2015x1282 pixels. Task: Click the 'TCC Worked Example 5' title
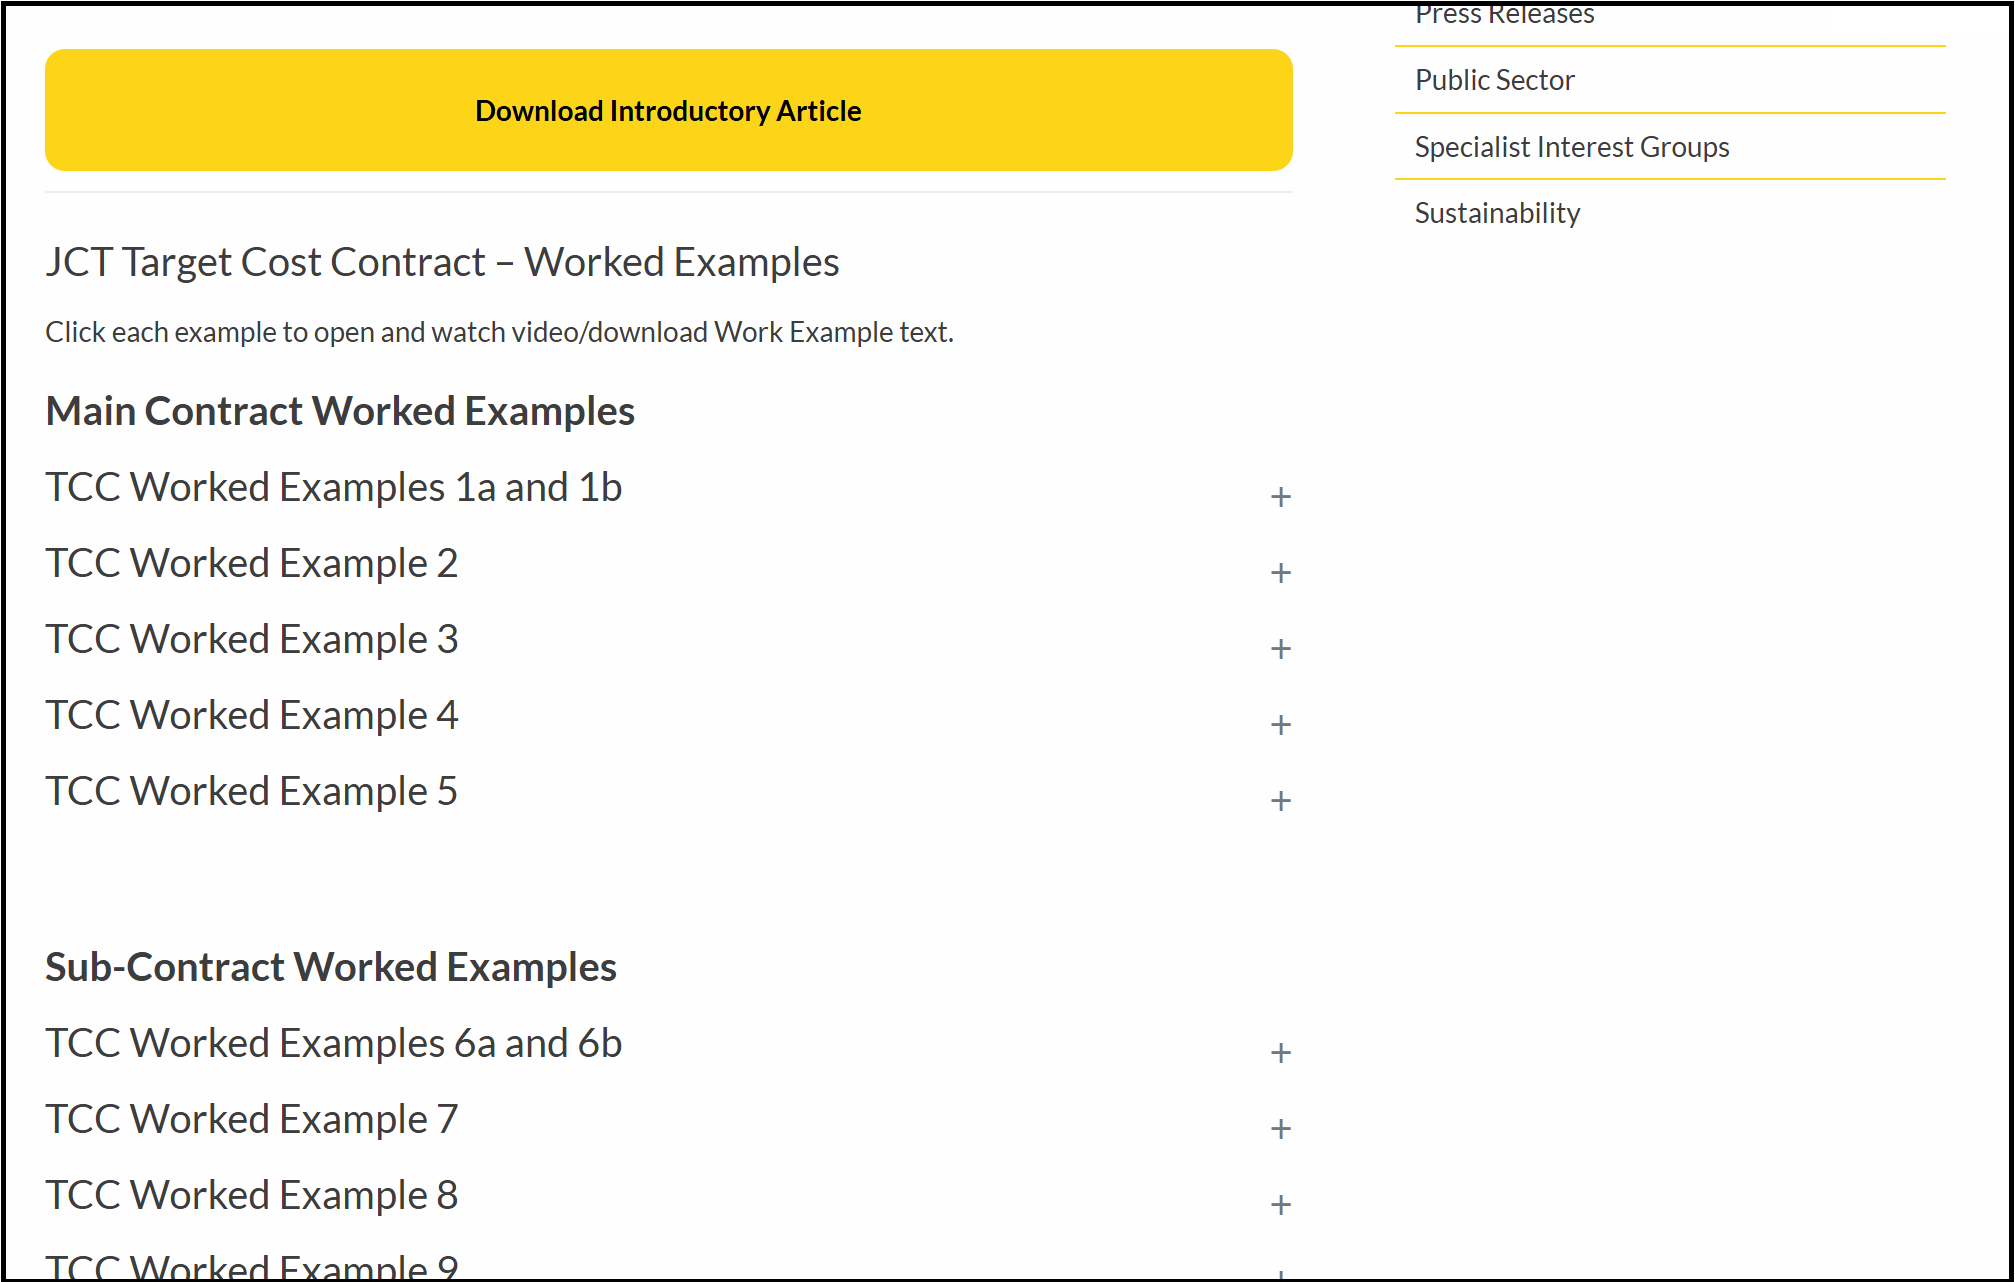click(x=252, y=791)
